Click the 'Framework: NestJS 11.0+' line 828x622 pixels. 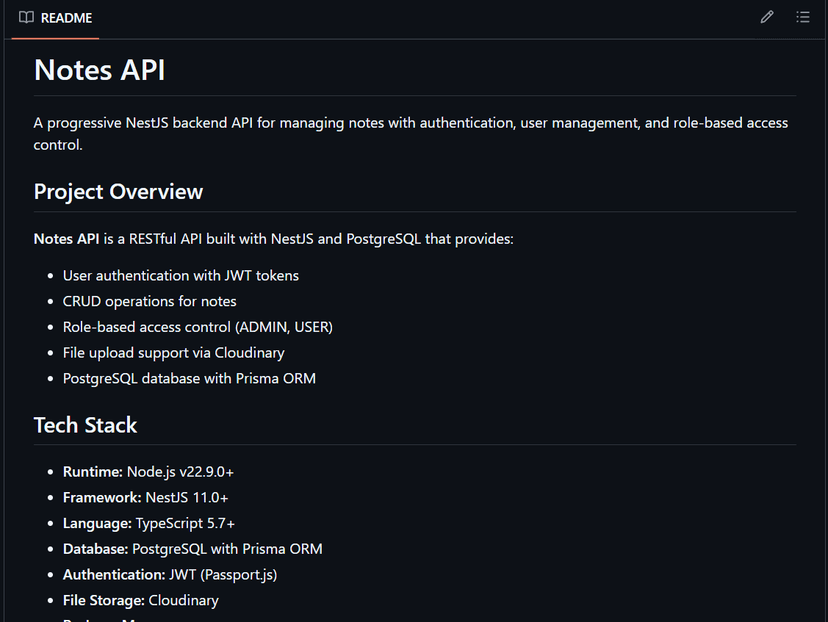coord(146,497)
